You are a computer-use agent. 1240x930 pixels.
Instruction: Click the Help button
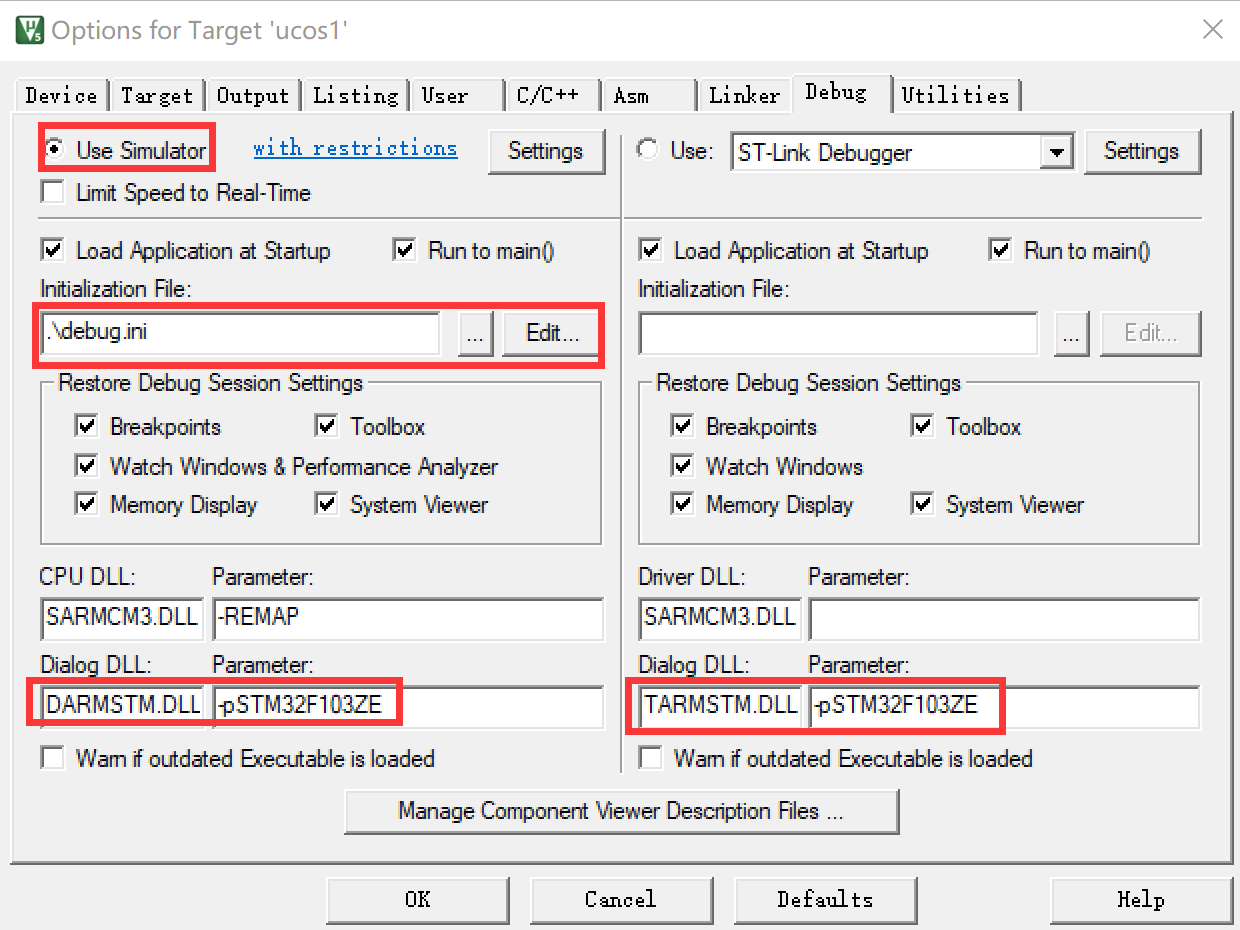point(1141,900)
